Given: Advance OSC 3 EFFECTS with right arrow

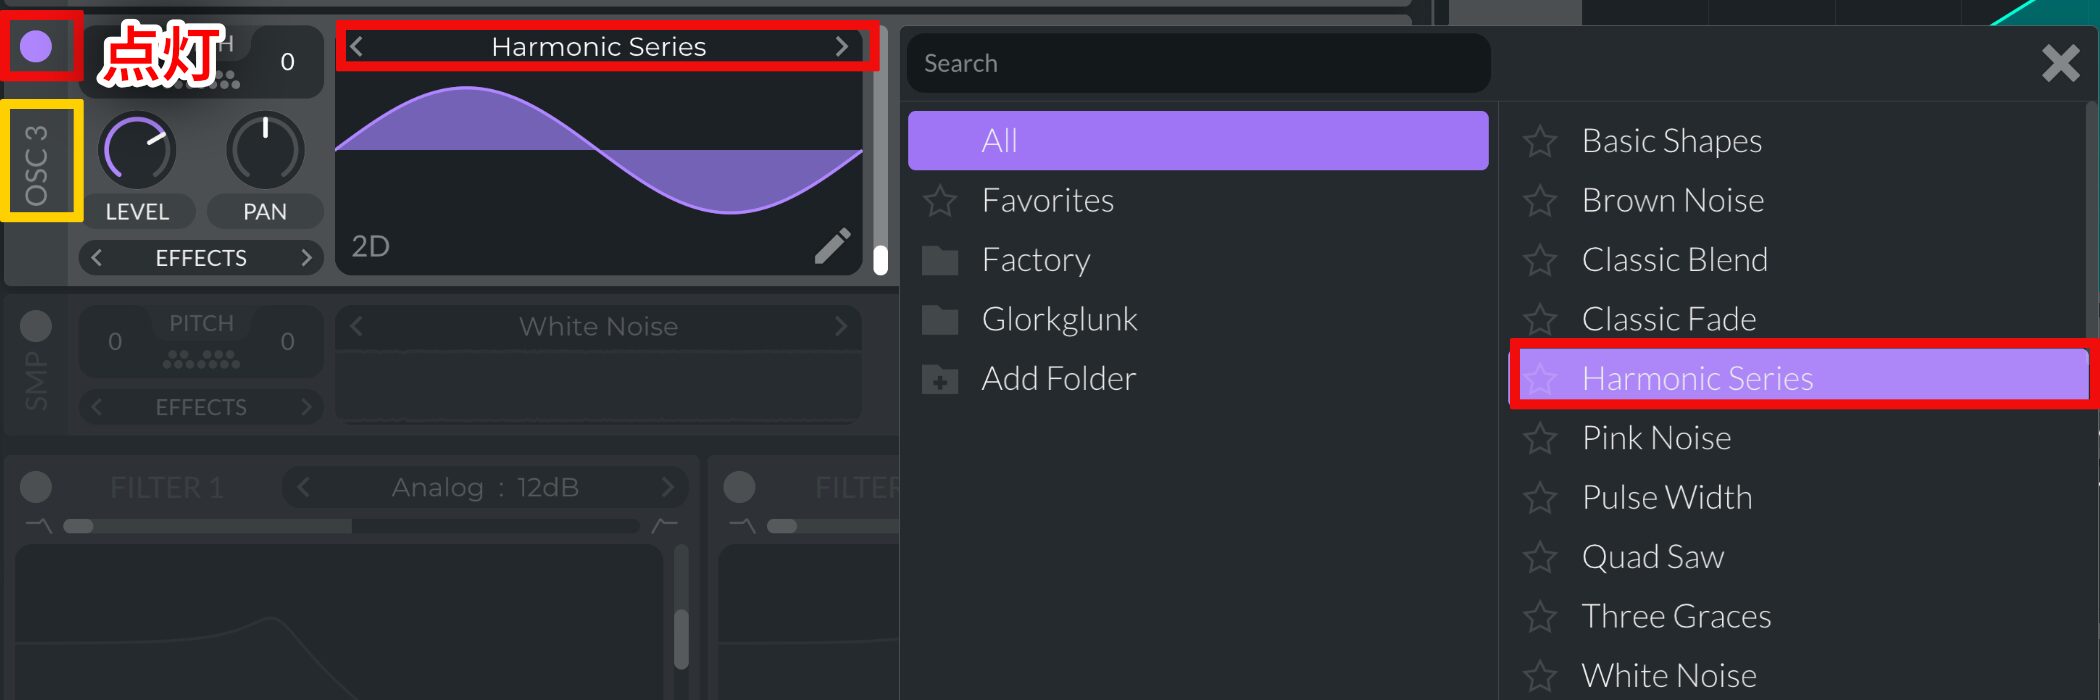Looking at the screenshot, I should 306,258.
